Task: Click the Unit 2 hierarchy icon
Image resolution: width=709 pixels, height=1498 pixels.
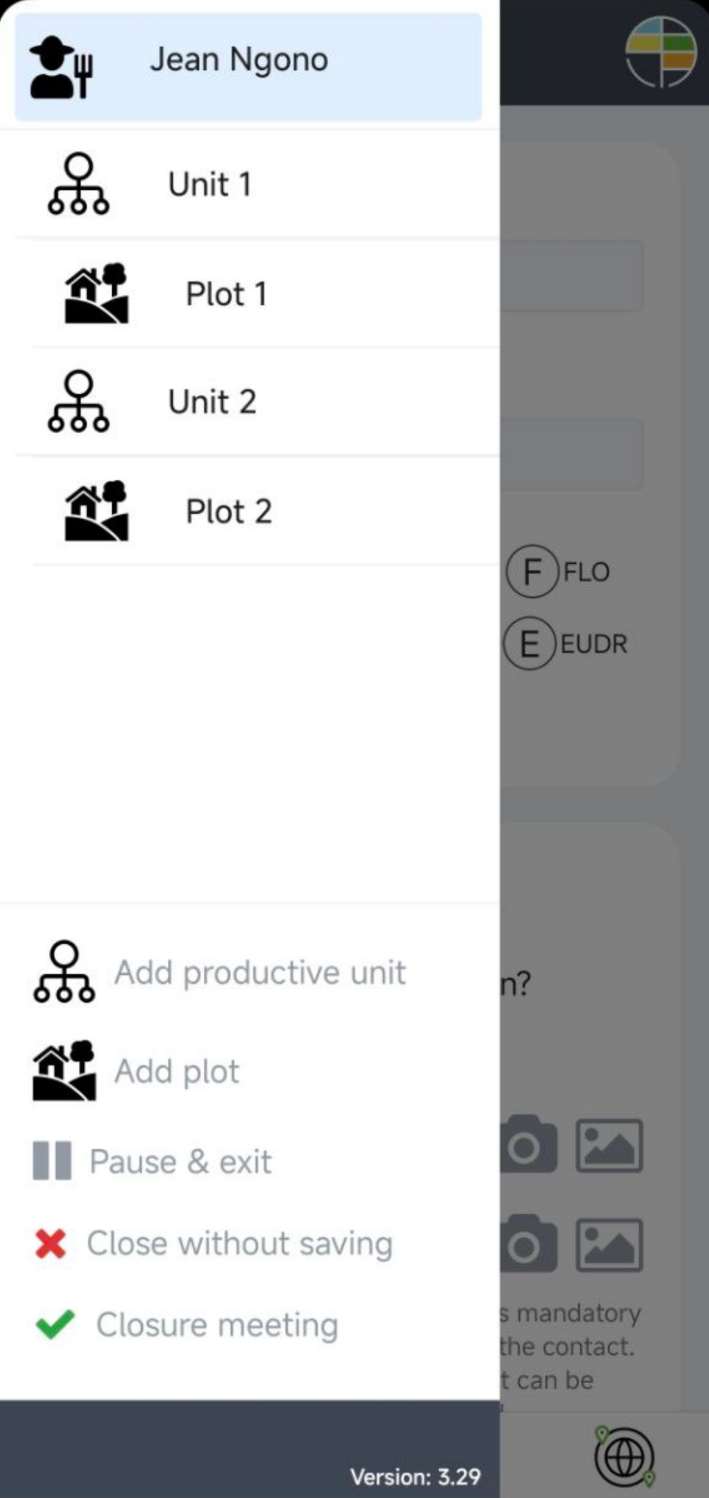Action: [78, 402]
